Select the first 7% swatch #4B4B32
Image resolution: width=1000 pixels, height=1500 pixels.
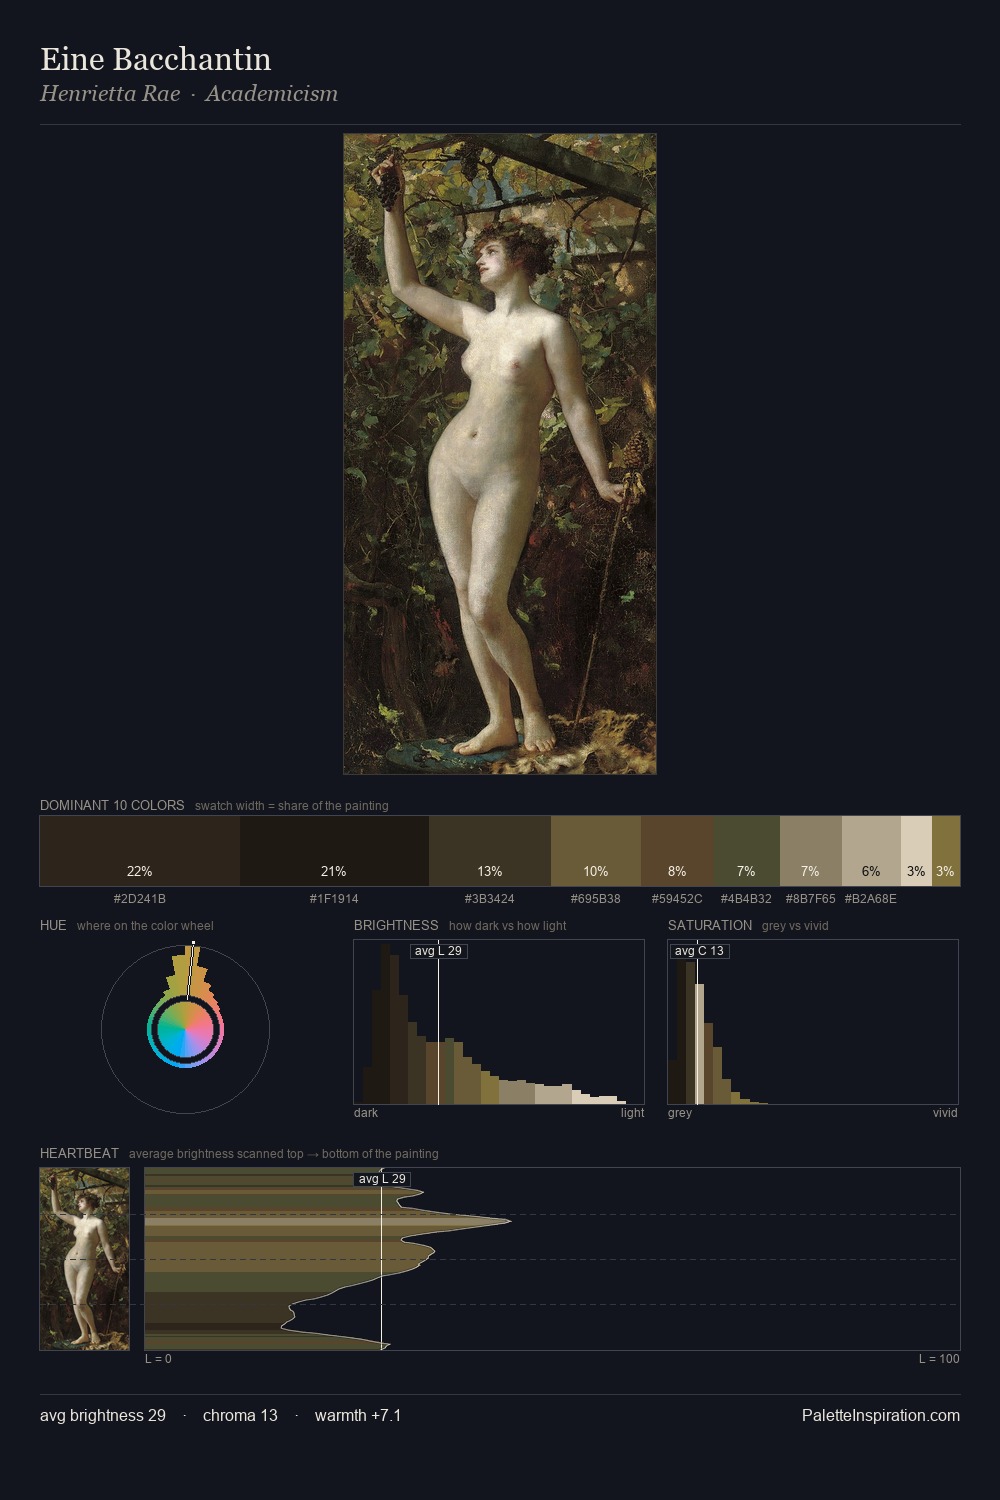(747, 851)
